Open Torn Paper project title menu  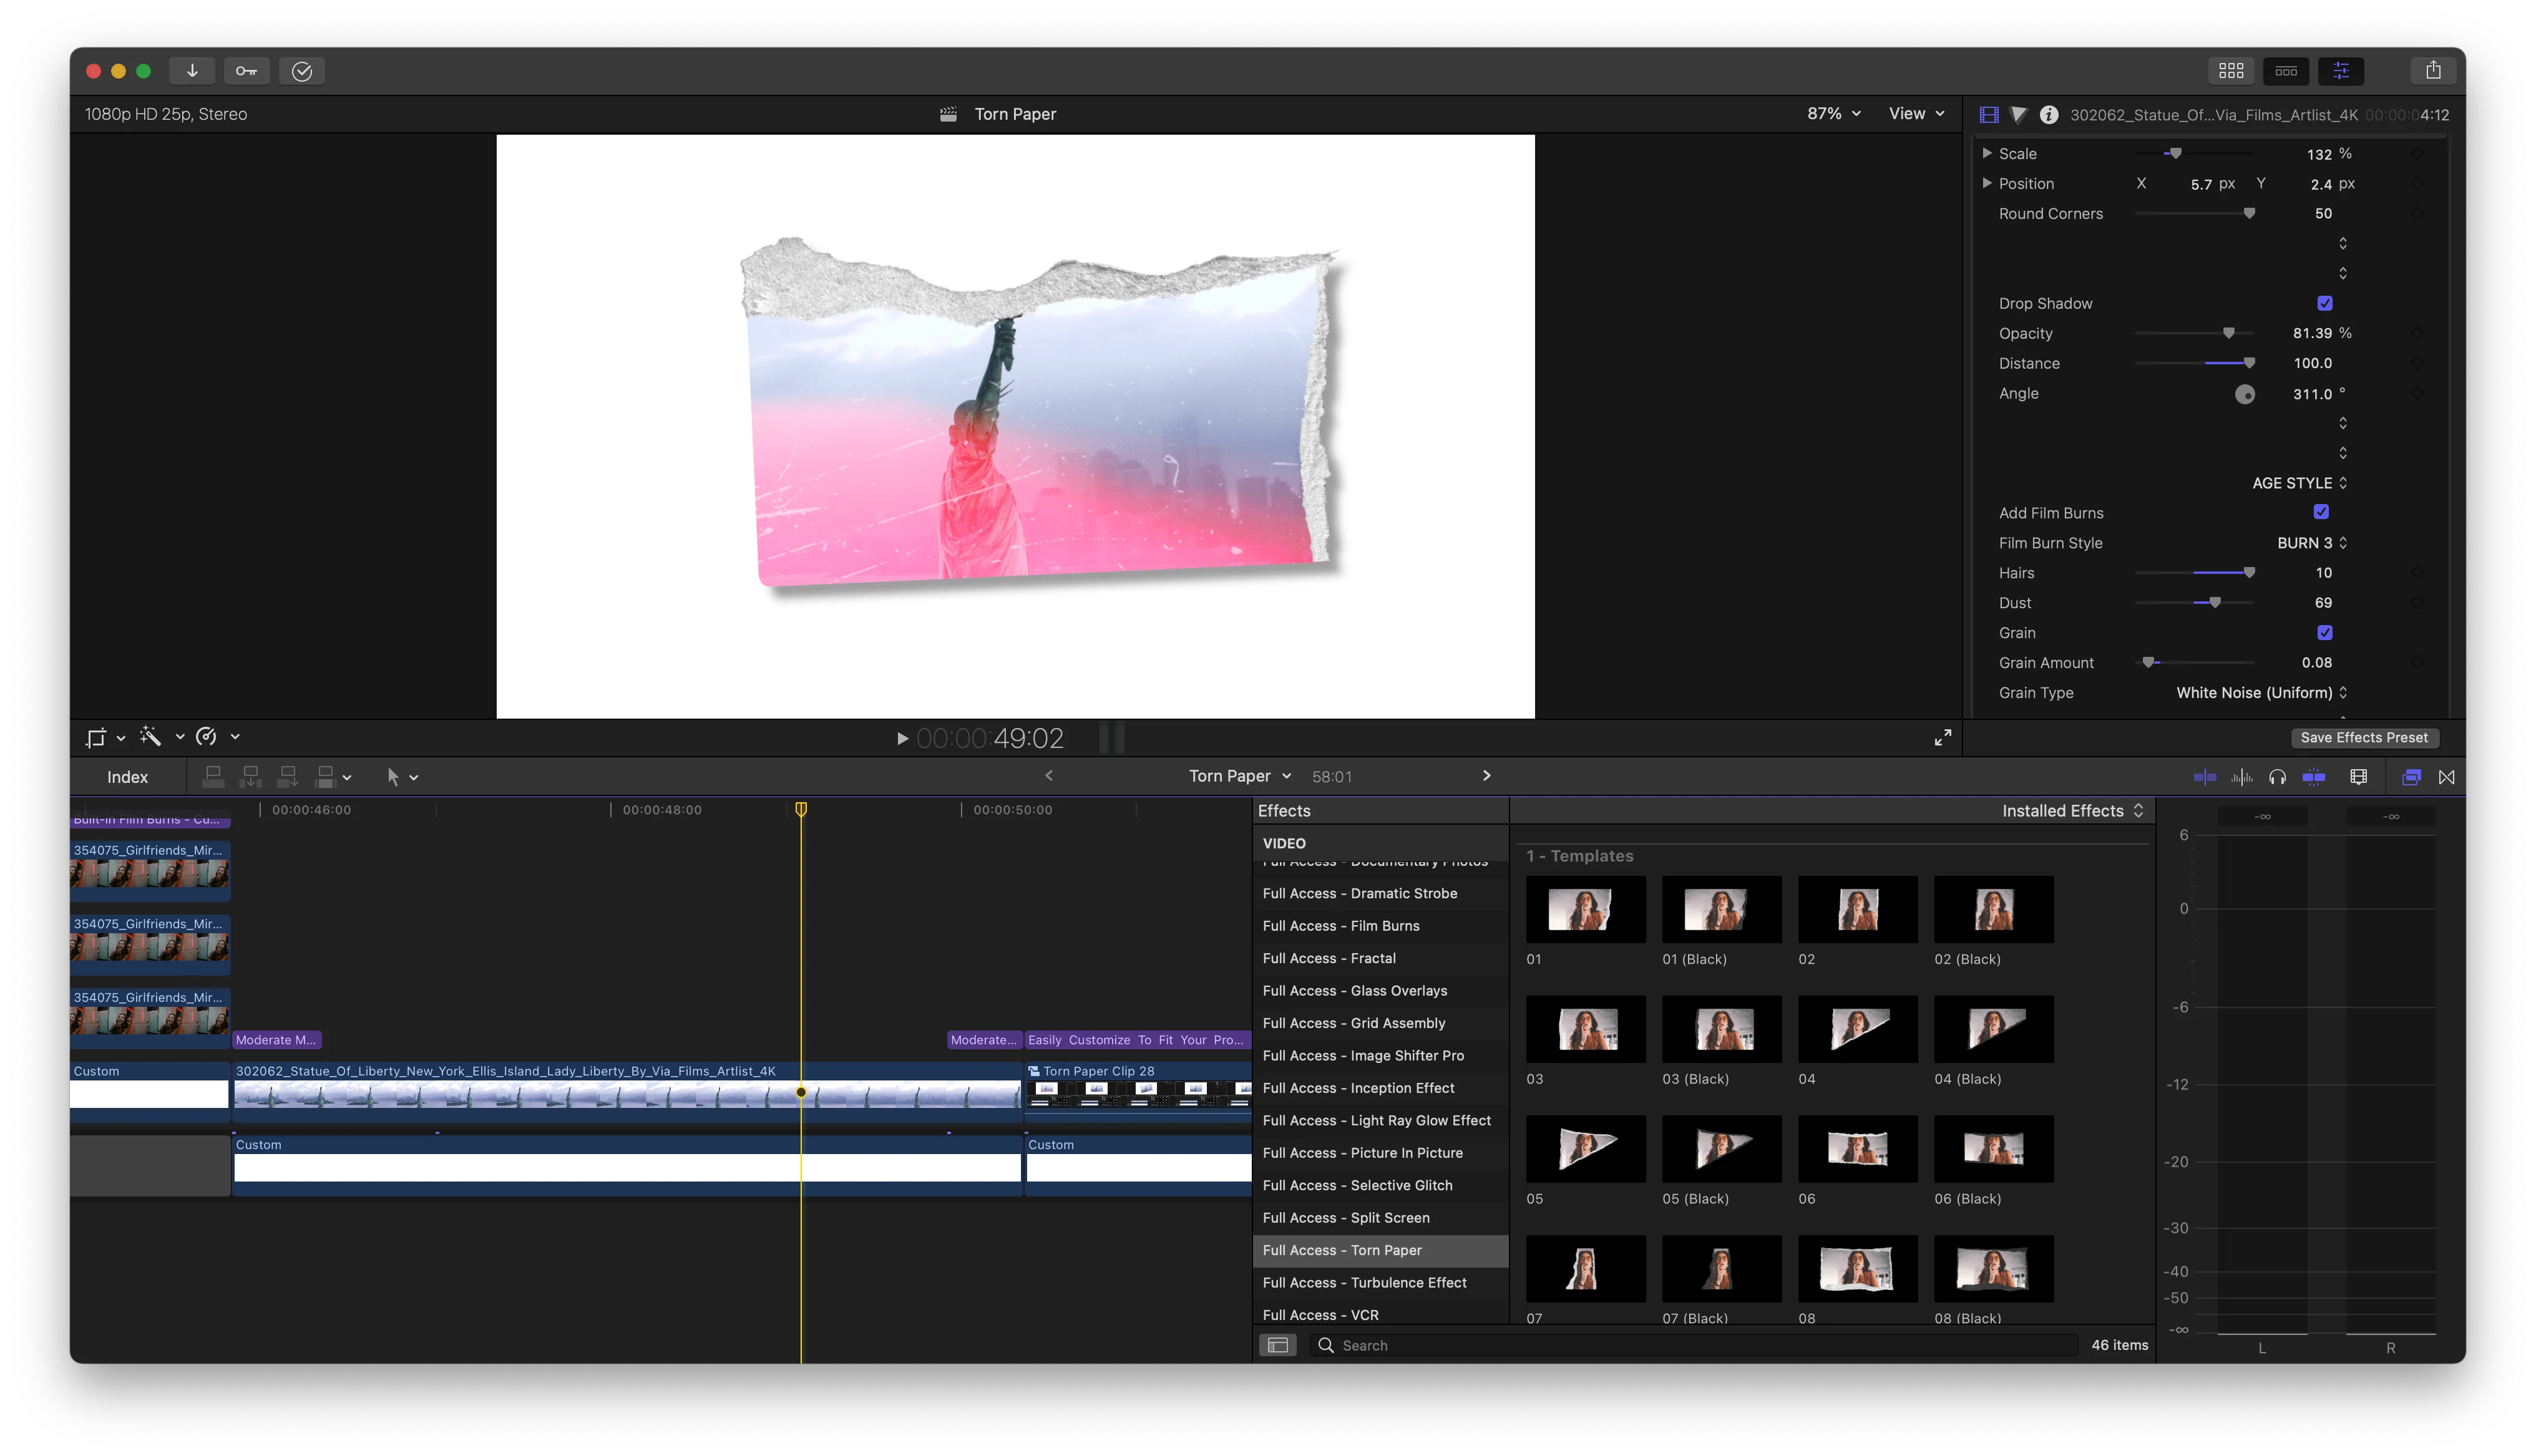[1239, 776]
